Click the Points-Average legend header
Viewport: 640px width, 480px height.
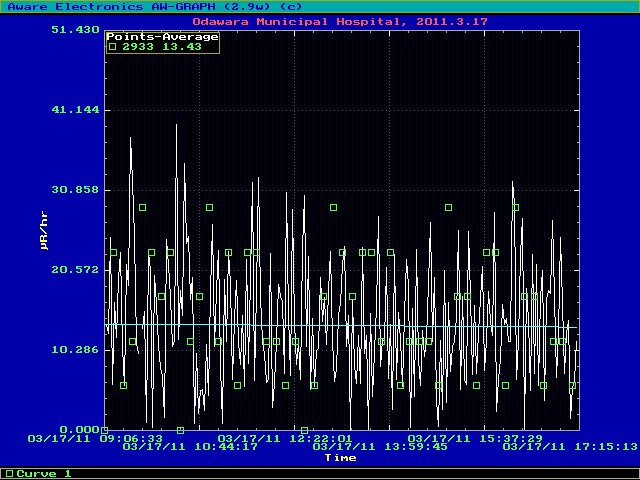pyautogui.click(x=162, y=37)
